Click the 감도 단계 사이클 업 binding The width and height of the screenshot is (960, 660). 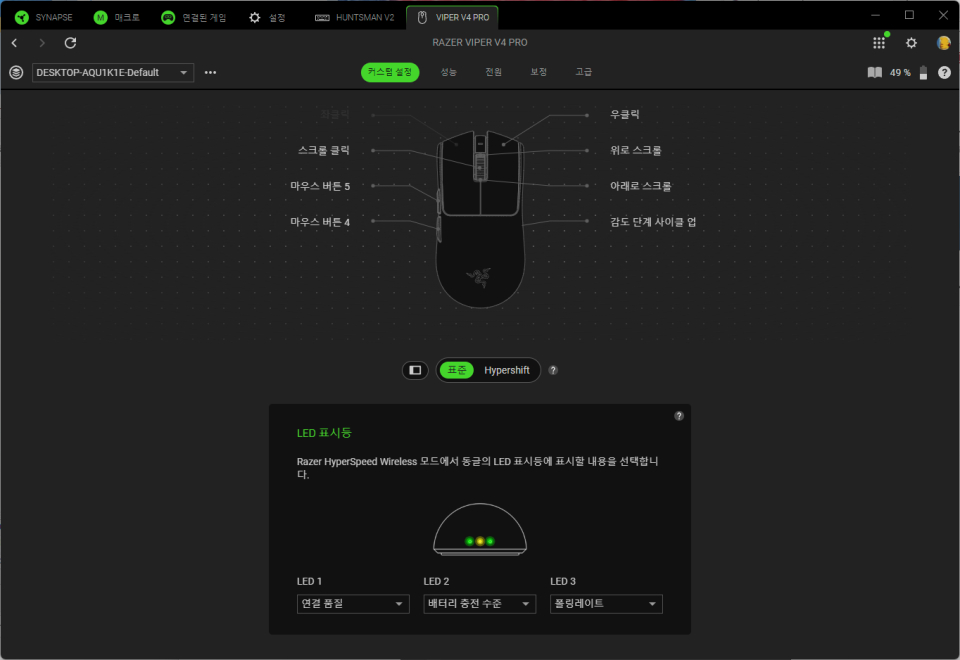pyautogui.click(x=652, y=221)
